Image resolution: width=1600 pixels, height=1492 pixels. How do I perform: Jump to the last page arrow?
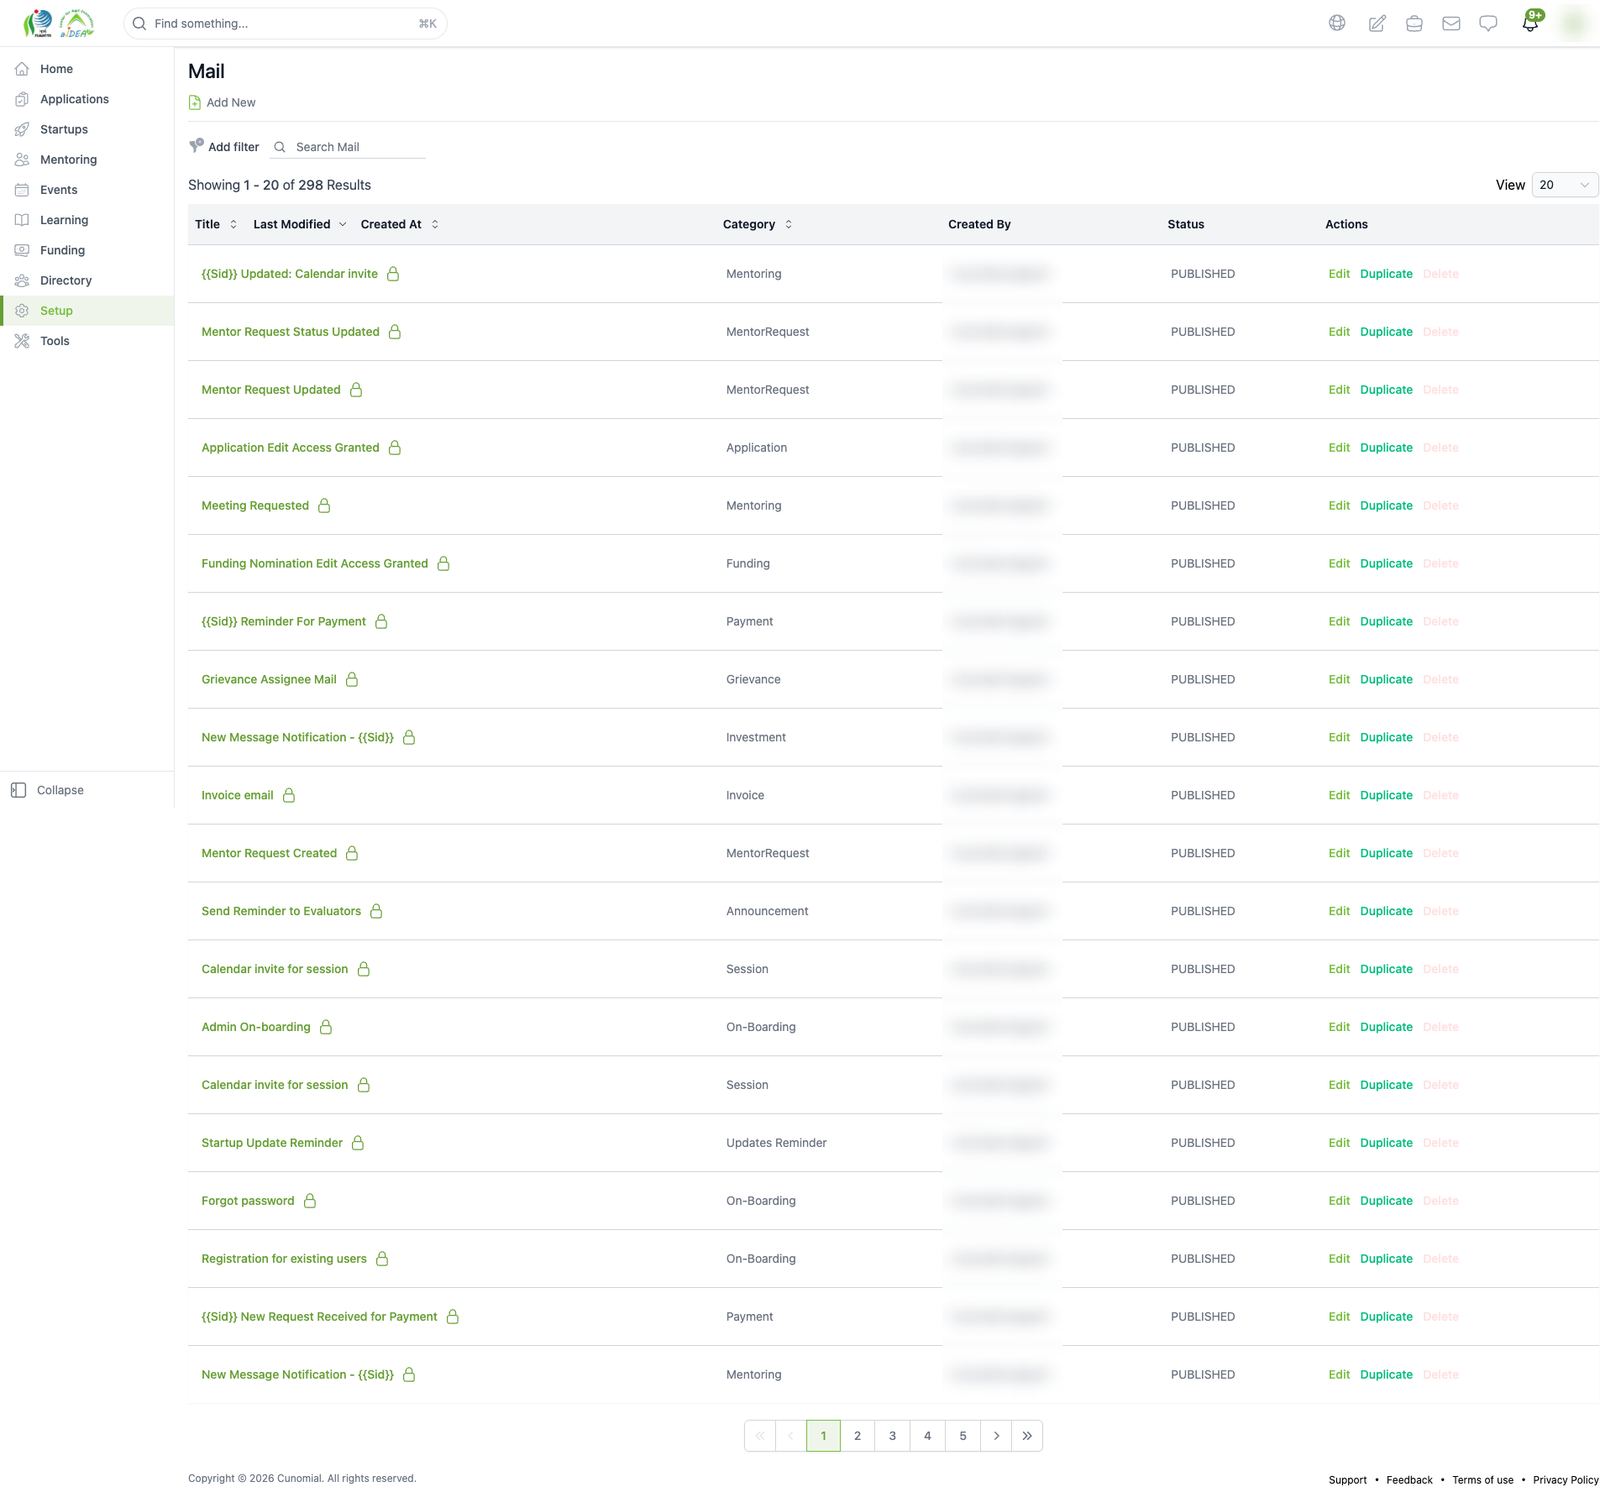pos(1027,1436)
